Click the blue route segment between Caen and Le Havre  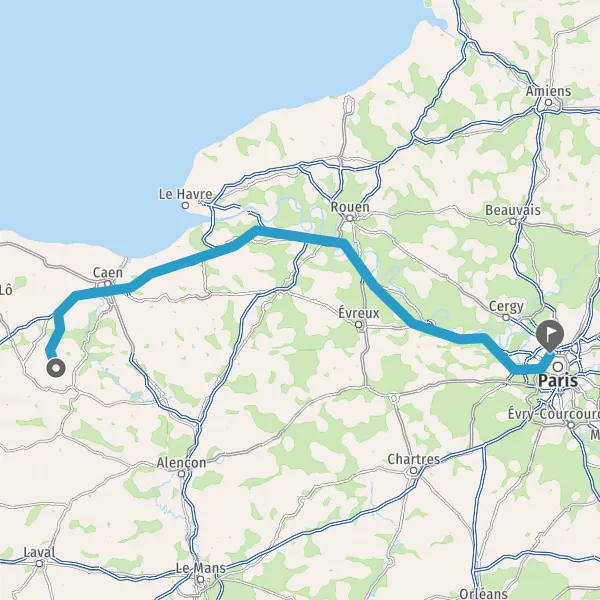click(x=191, y=260)
